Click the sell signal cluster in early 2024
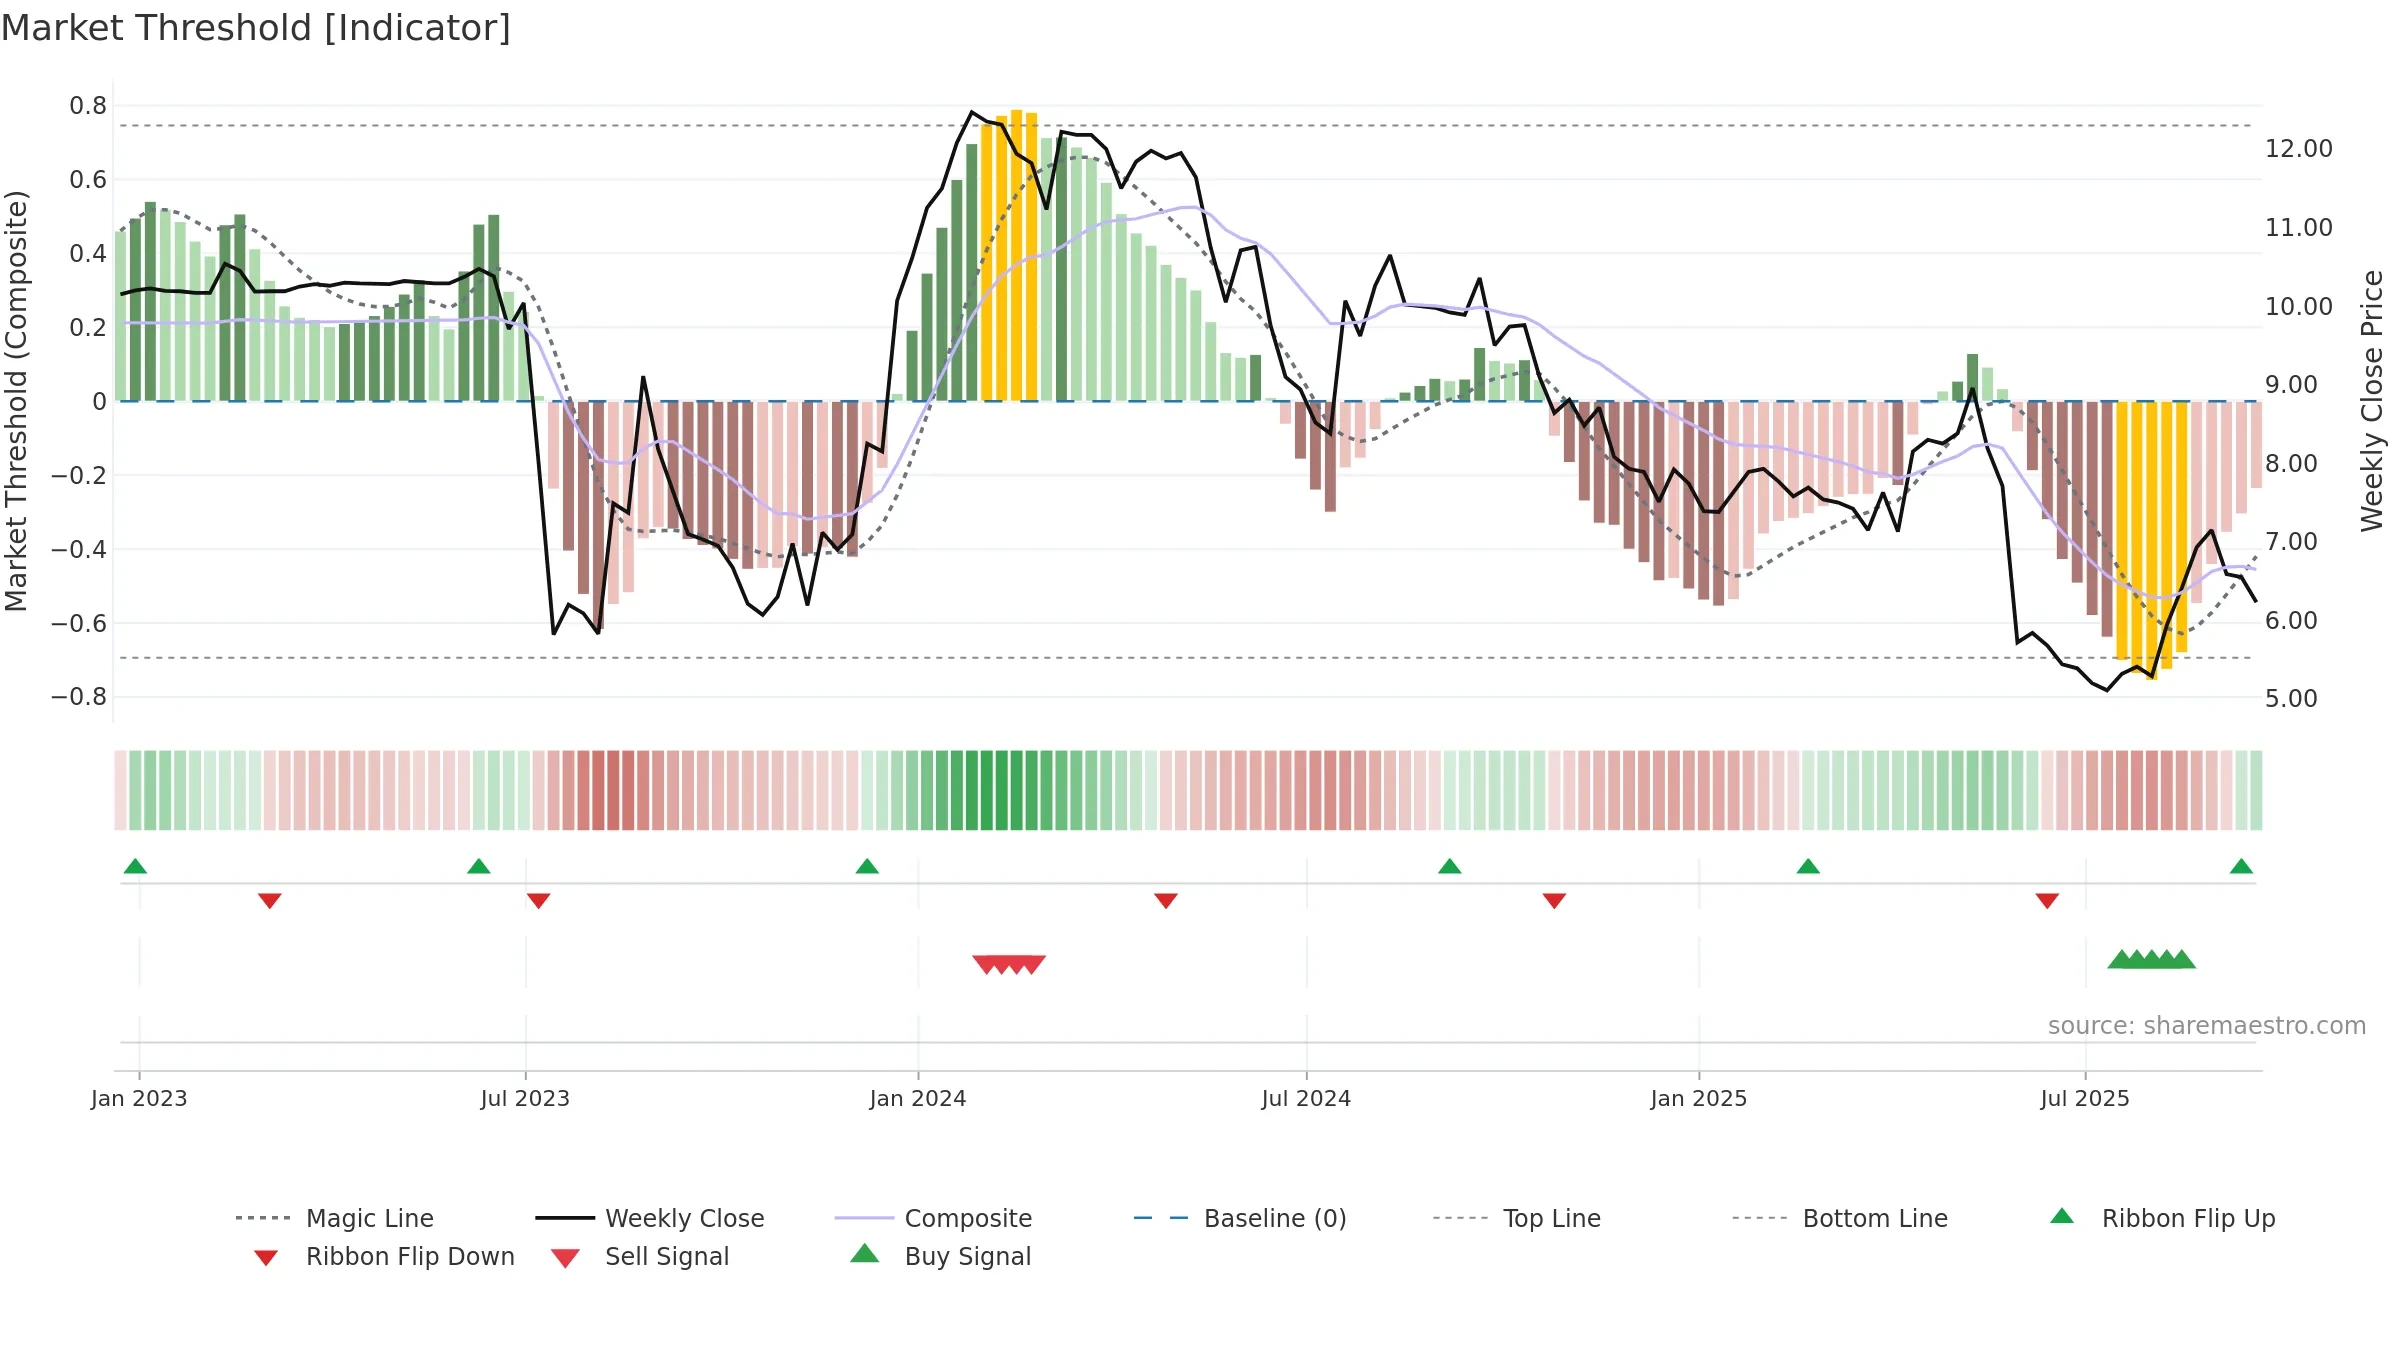The height and width of the screenshot is (1350, 2400). 1009,964
